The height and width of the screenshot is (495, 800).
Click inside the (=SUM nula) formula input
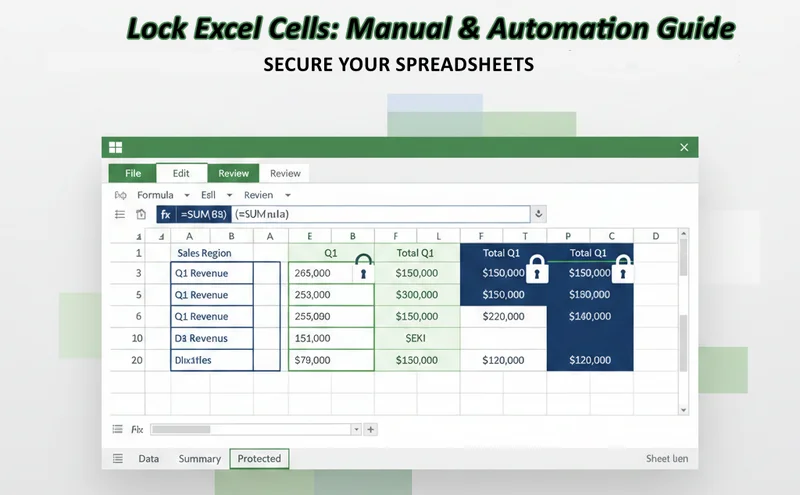coord(381,214)
